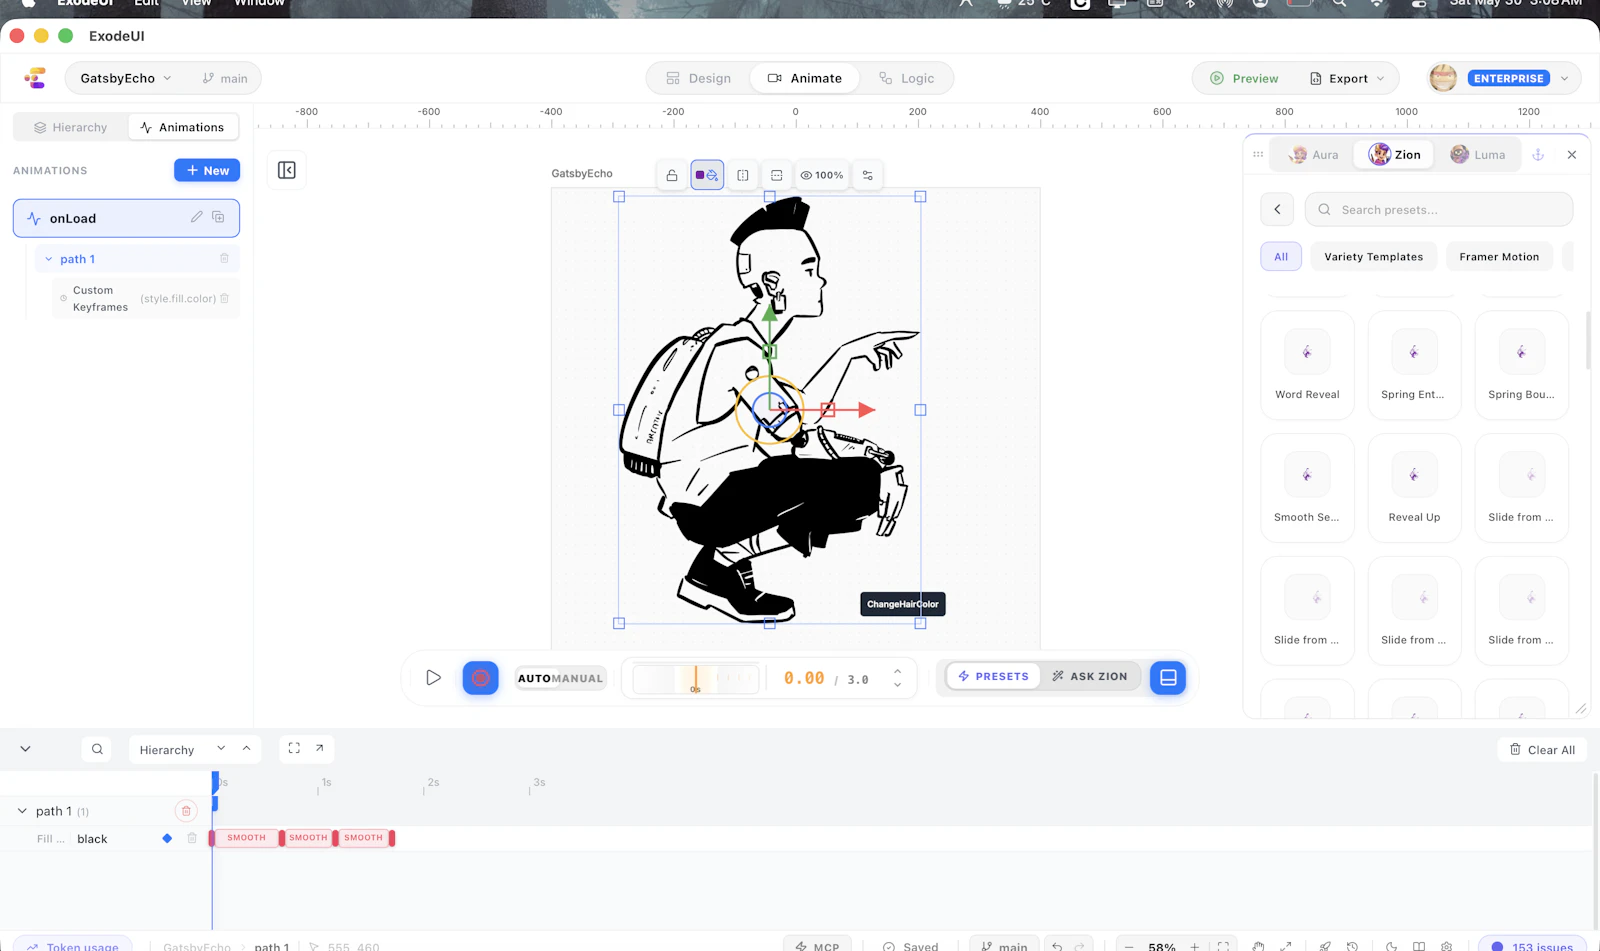Select the Reveal Up preset
The image size is (1600, 951).
pos(1414,488)
